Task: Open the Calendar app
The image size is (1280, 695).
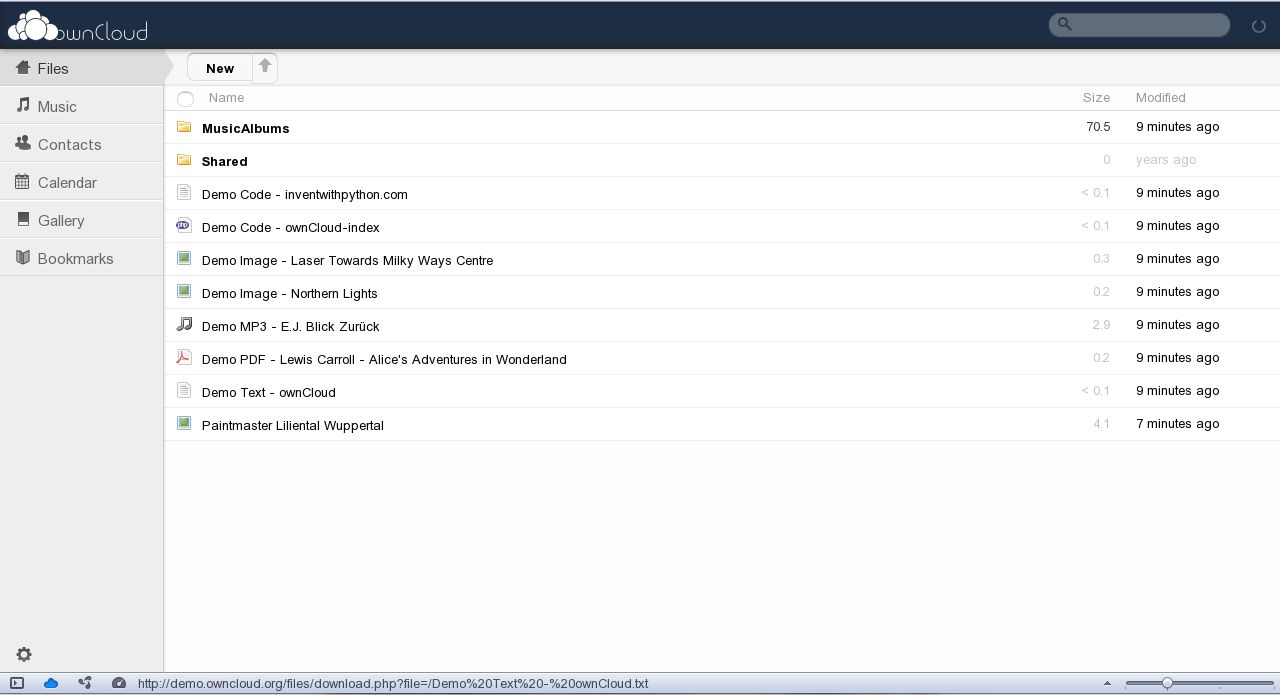Action: click(x=67, y=182)
